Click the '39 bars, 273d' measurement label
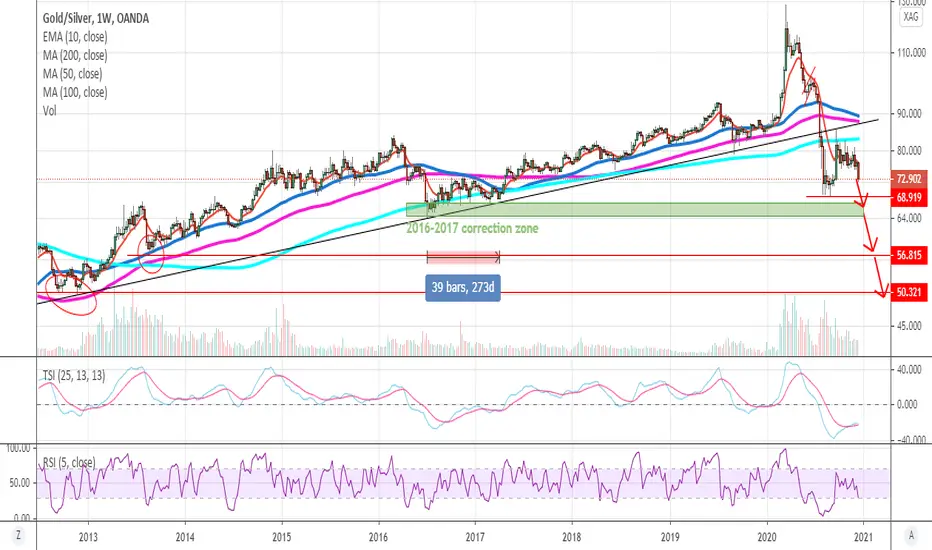 462,287
